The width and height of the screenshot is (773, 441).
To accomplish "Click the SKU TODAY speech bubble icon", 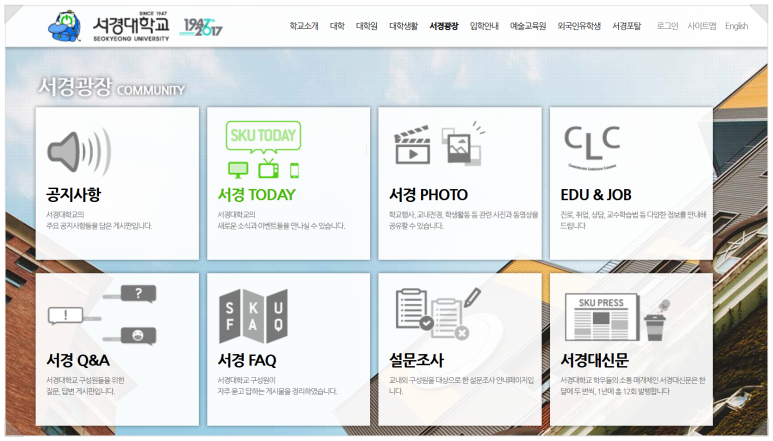I will click(x=263, y=137).
